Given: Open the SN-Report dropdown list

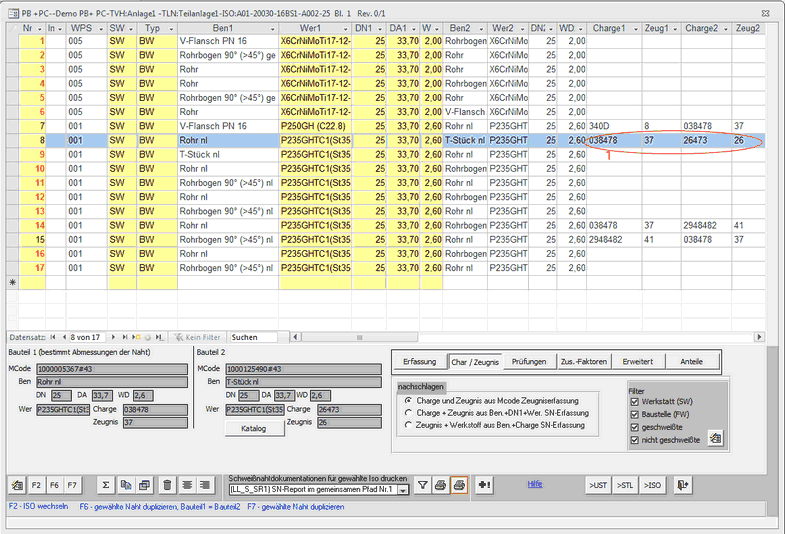Looking at the screenshot, I should click(403, 490).
